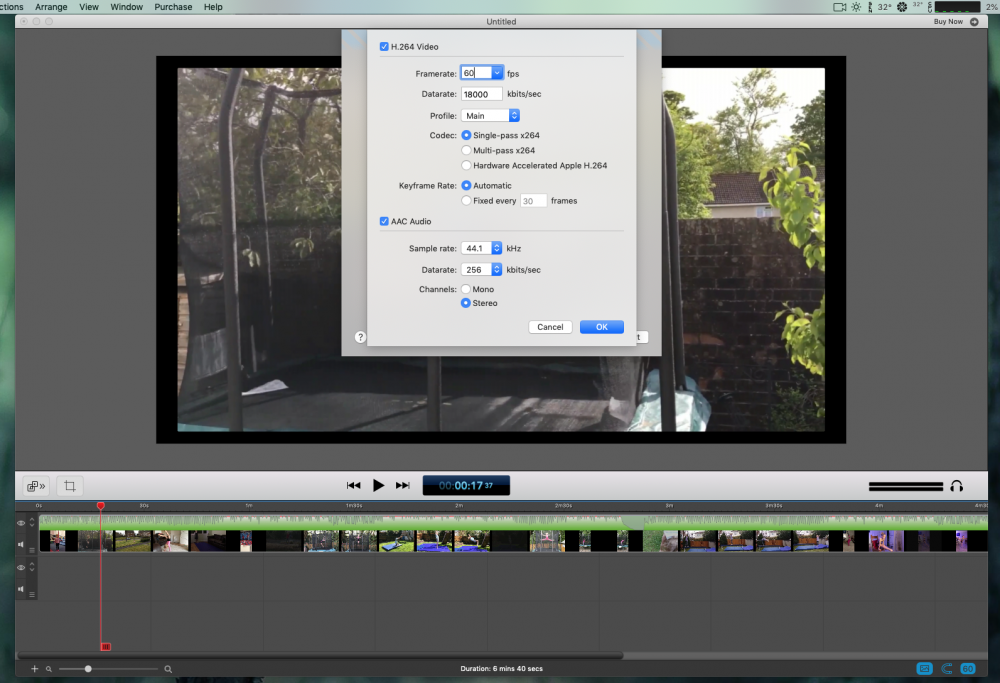Confirm settings with OK
The image size is (1000, 683).
(601, 327)
